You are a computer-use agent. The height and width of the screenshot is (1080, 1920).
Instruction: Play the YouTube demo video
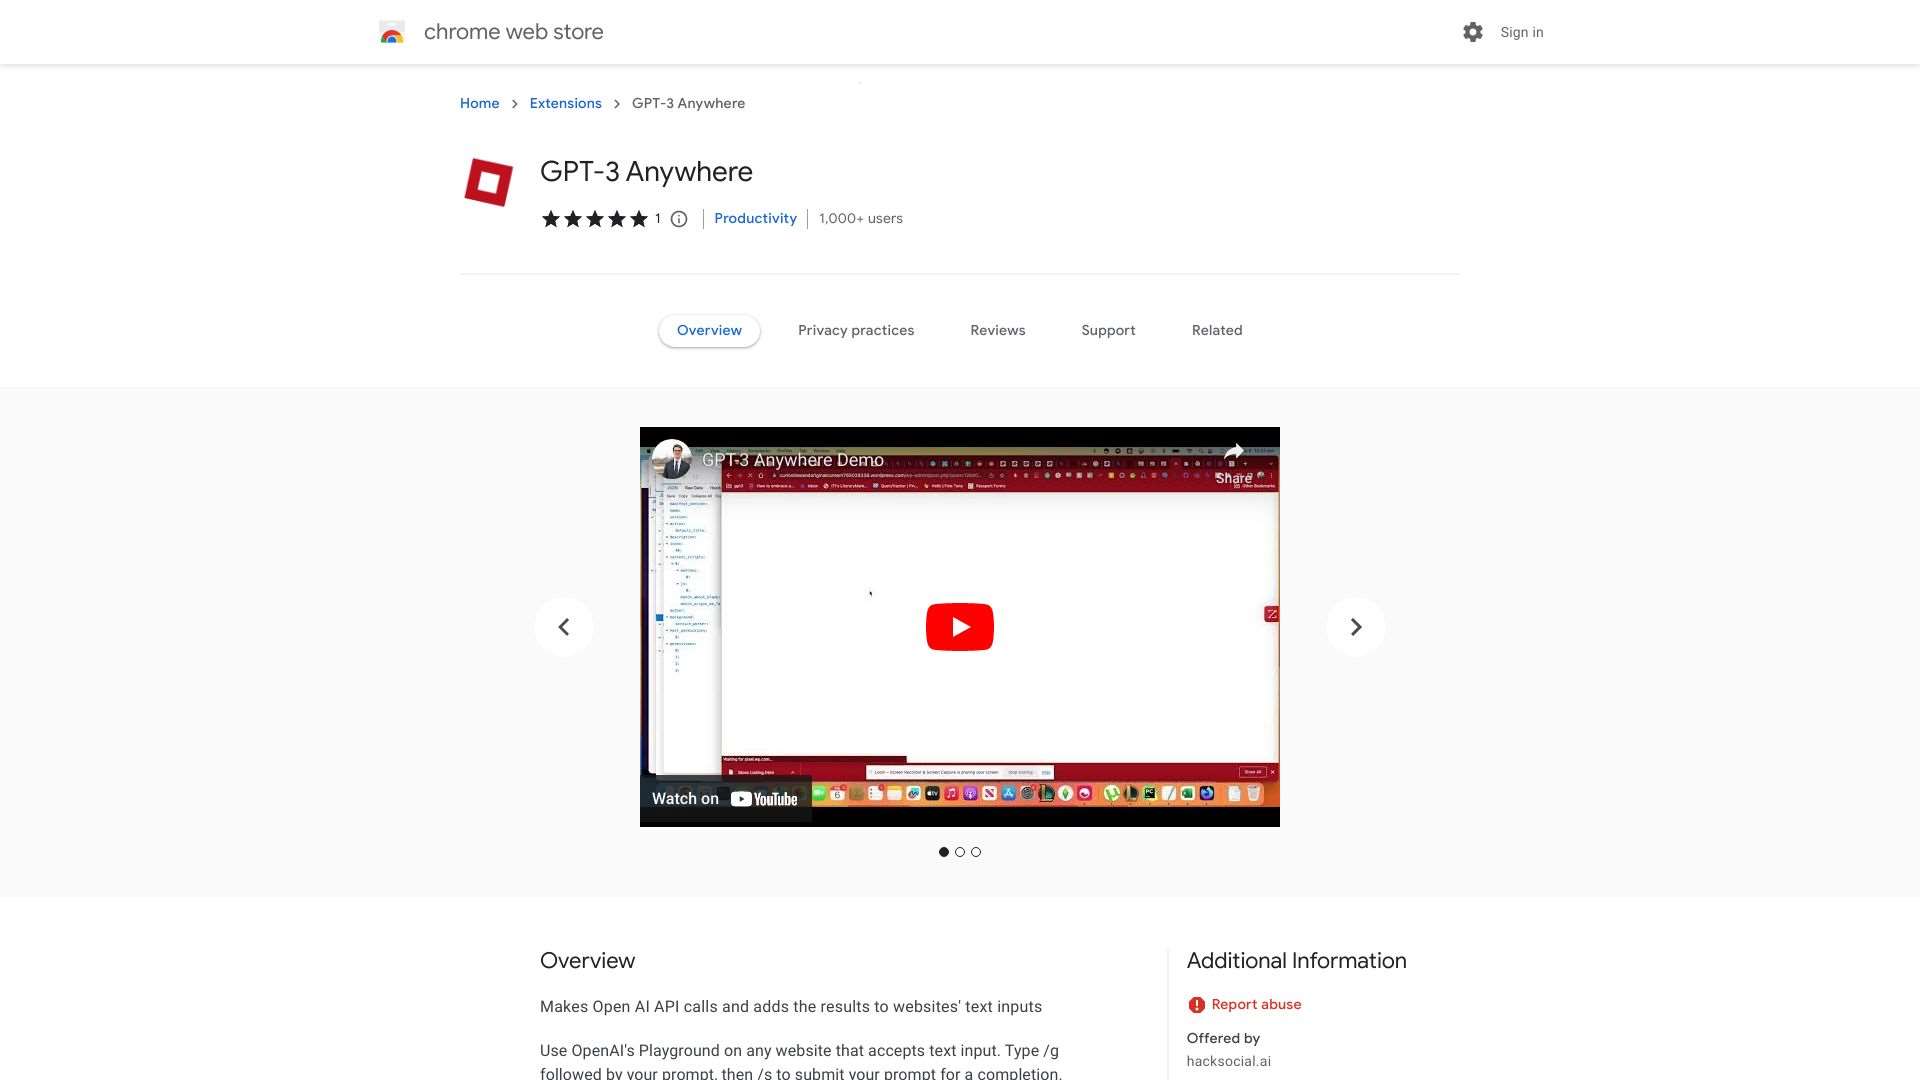(959, 627)
